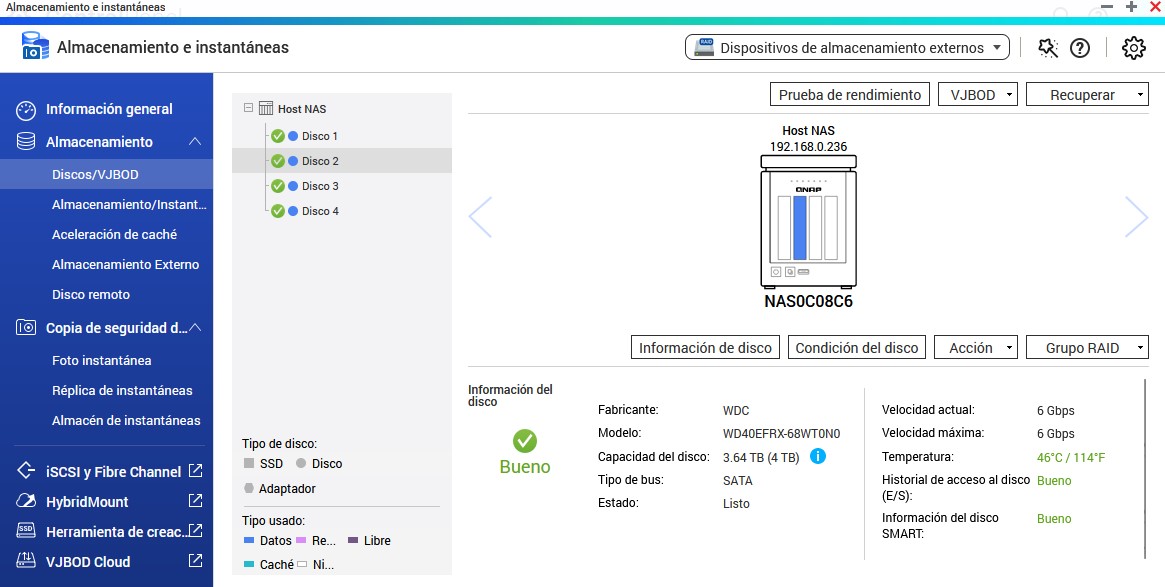Select Disco 3 in the tree
Viewport: 1165px width, 587px height.
pos(320,186)
